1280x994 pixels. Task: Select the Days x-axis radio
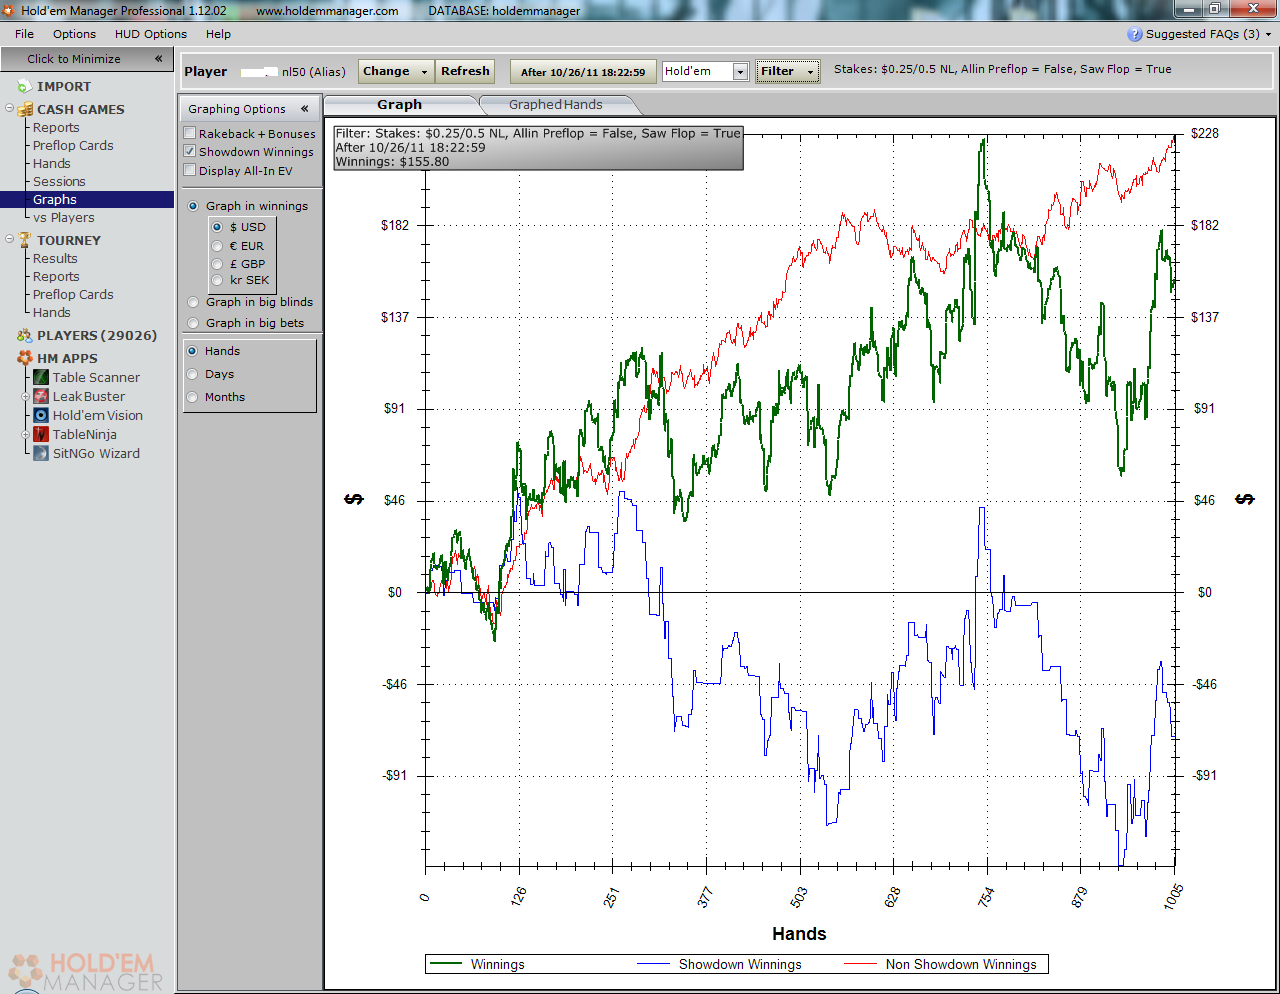coord(192,374)
